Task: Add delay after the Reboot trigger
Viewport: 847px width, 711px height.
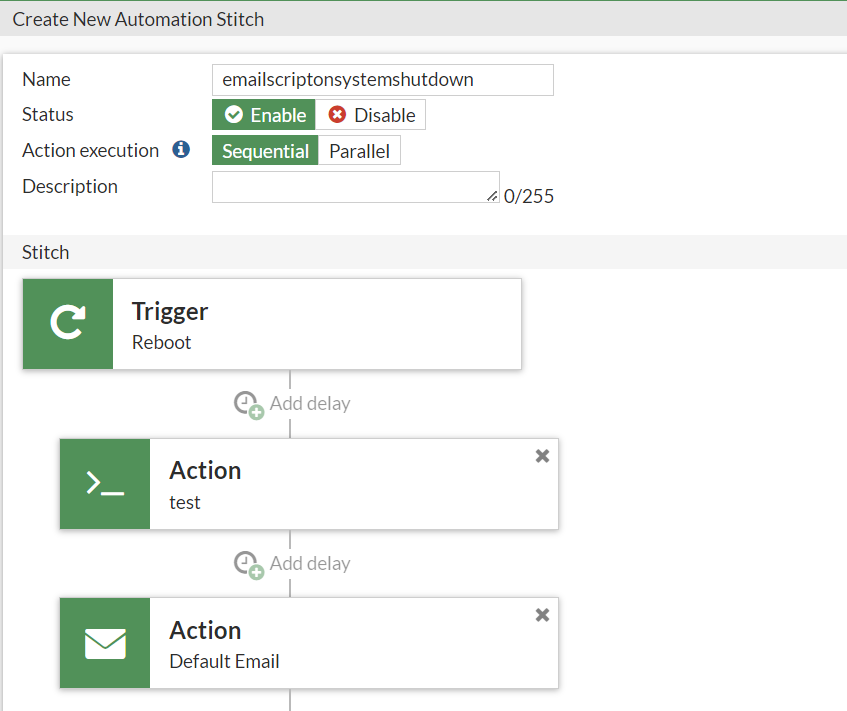Action: tap(310, 404)
